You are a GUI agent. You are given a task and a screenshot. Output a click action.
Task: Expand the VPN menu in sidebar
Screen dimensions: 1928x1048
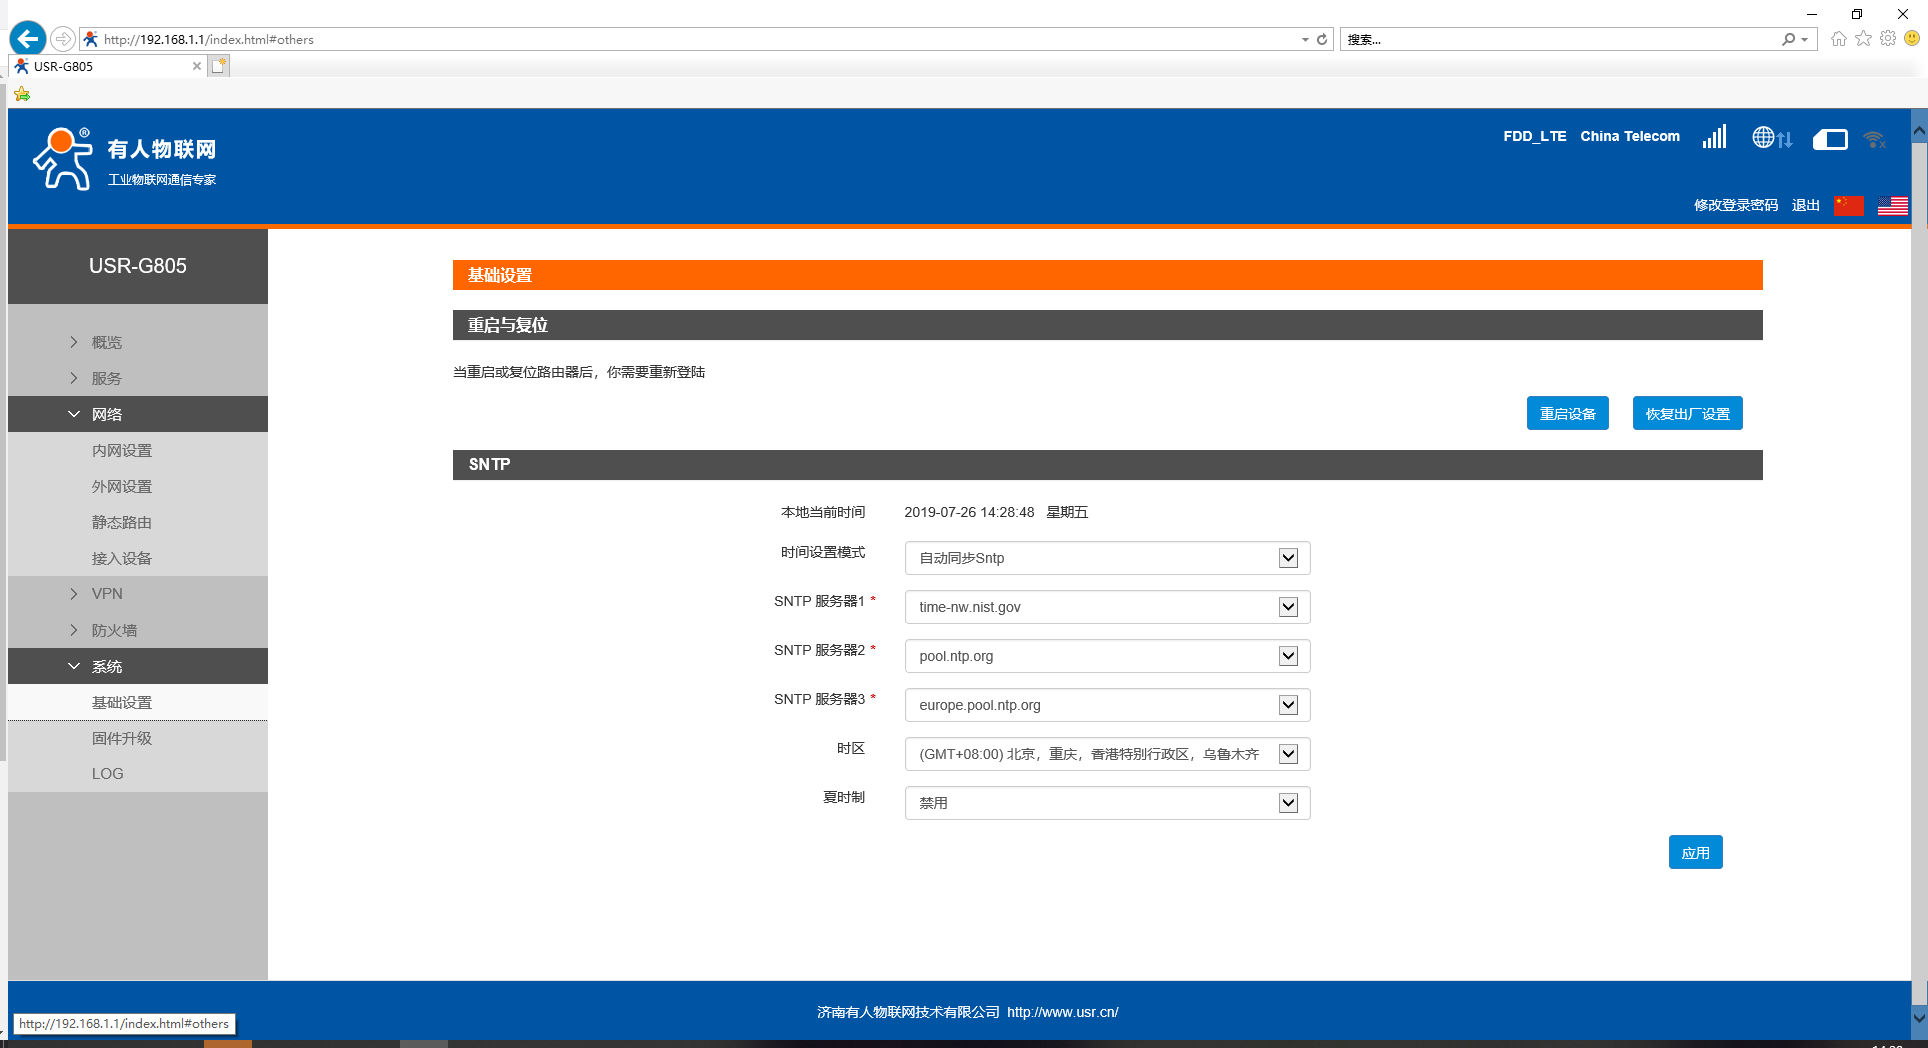(x=107, y=594)
